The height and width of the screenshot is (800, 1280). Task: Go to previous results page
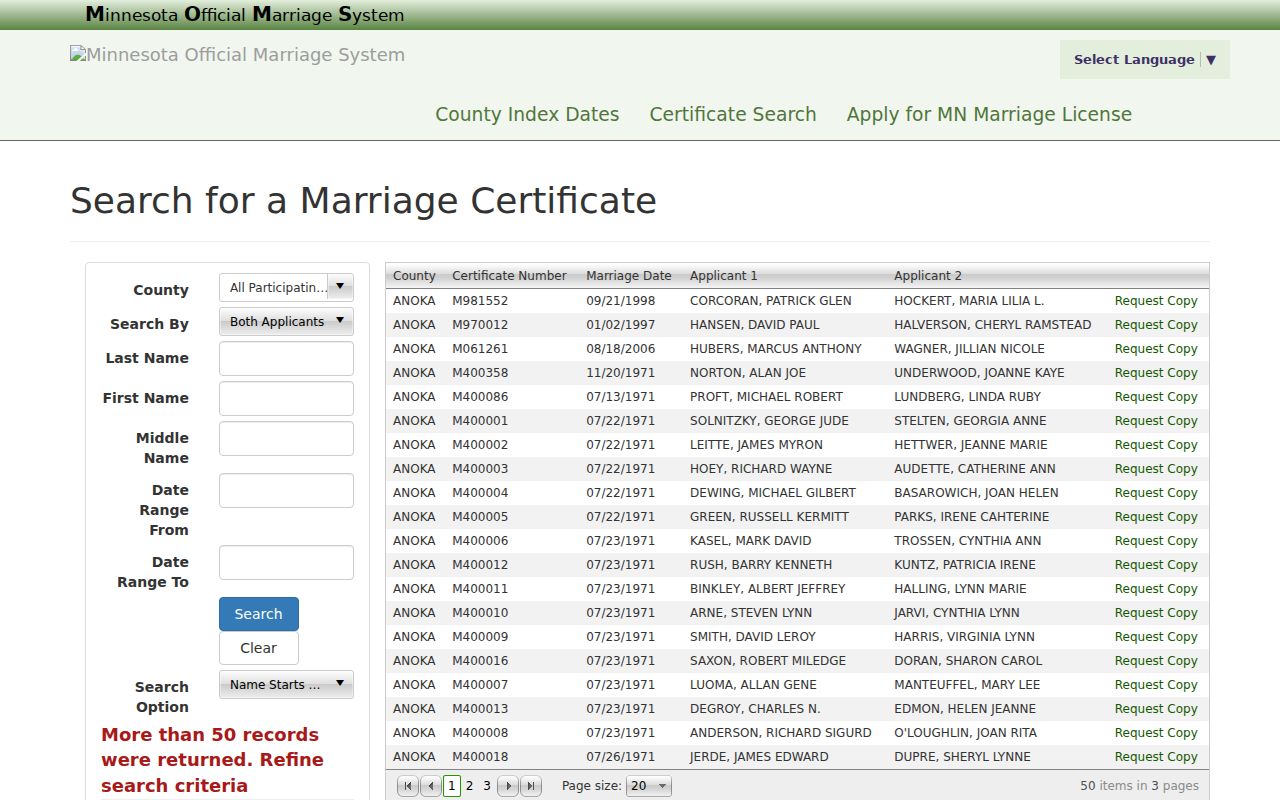click(x=431, y=786)
